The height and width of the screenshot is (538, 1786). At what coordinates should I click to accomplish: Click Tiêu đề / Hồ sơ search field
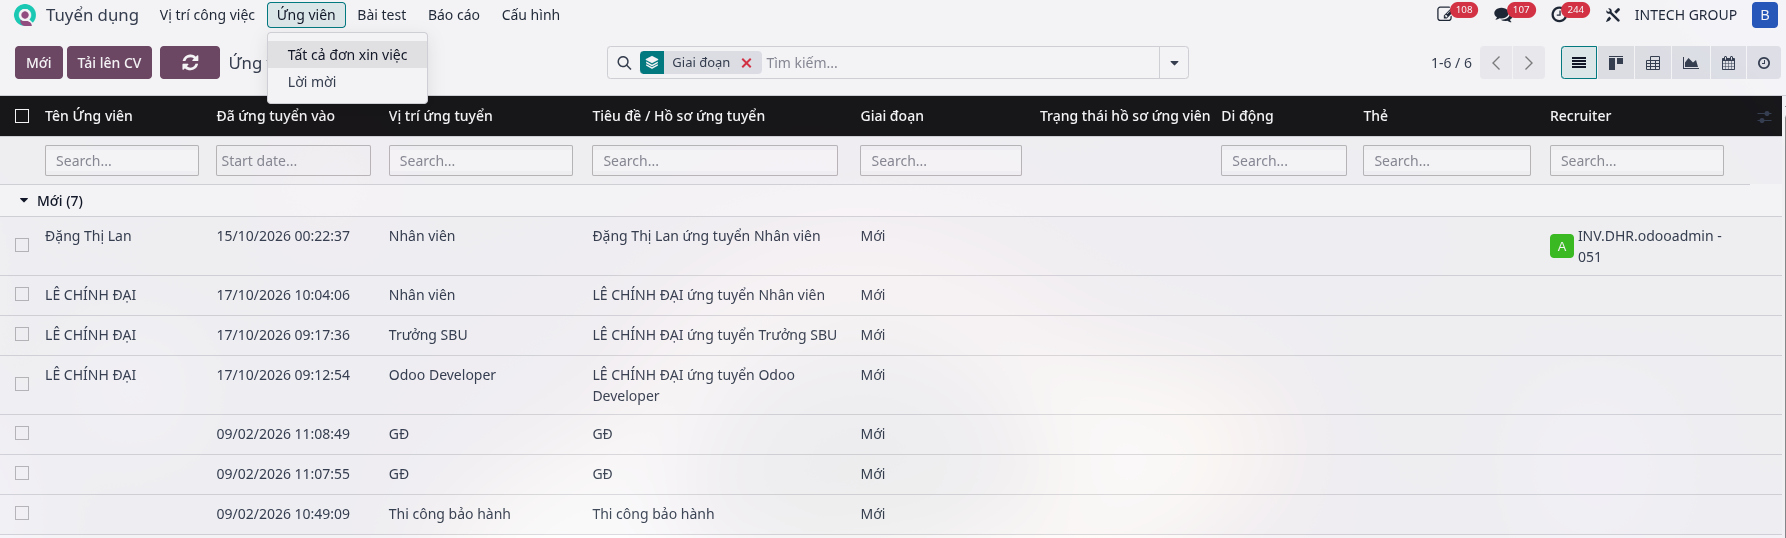(715, 160)
